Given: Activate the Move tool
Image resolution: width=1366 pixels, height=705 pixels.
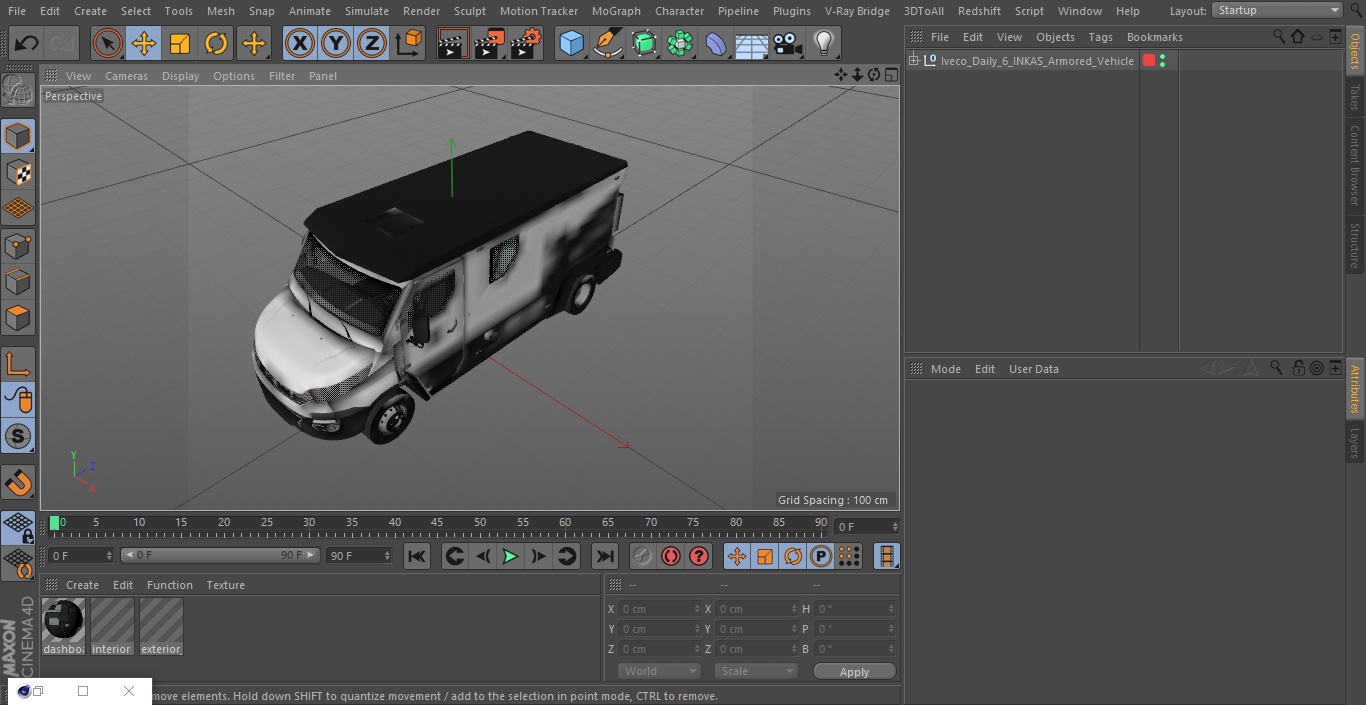Looking at the screenshot, I should [144, 43].
